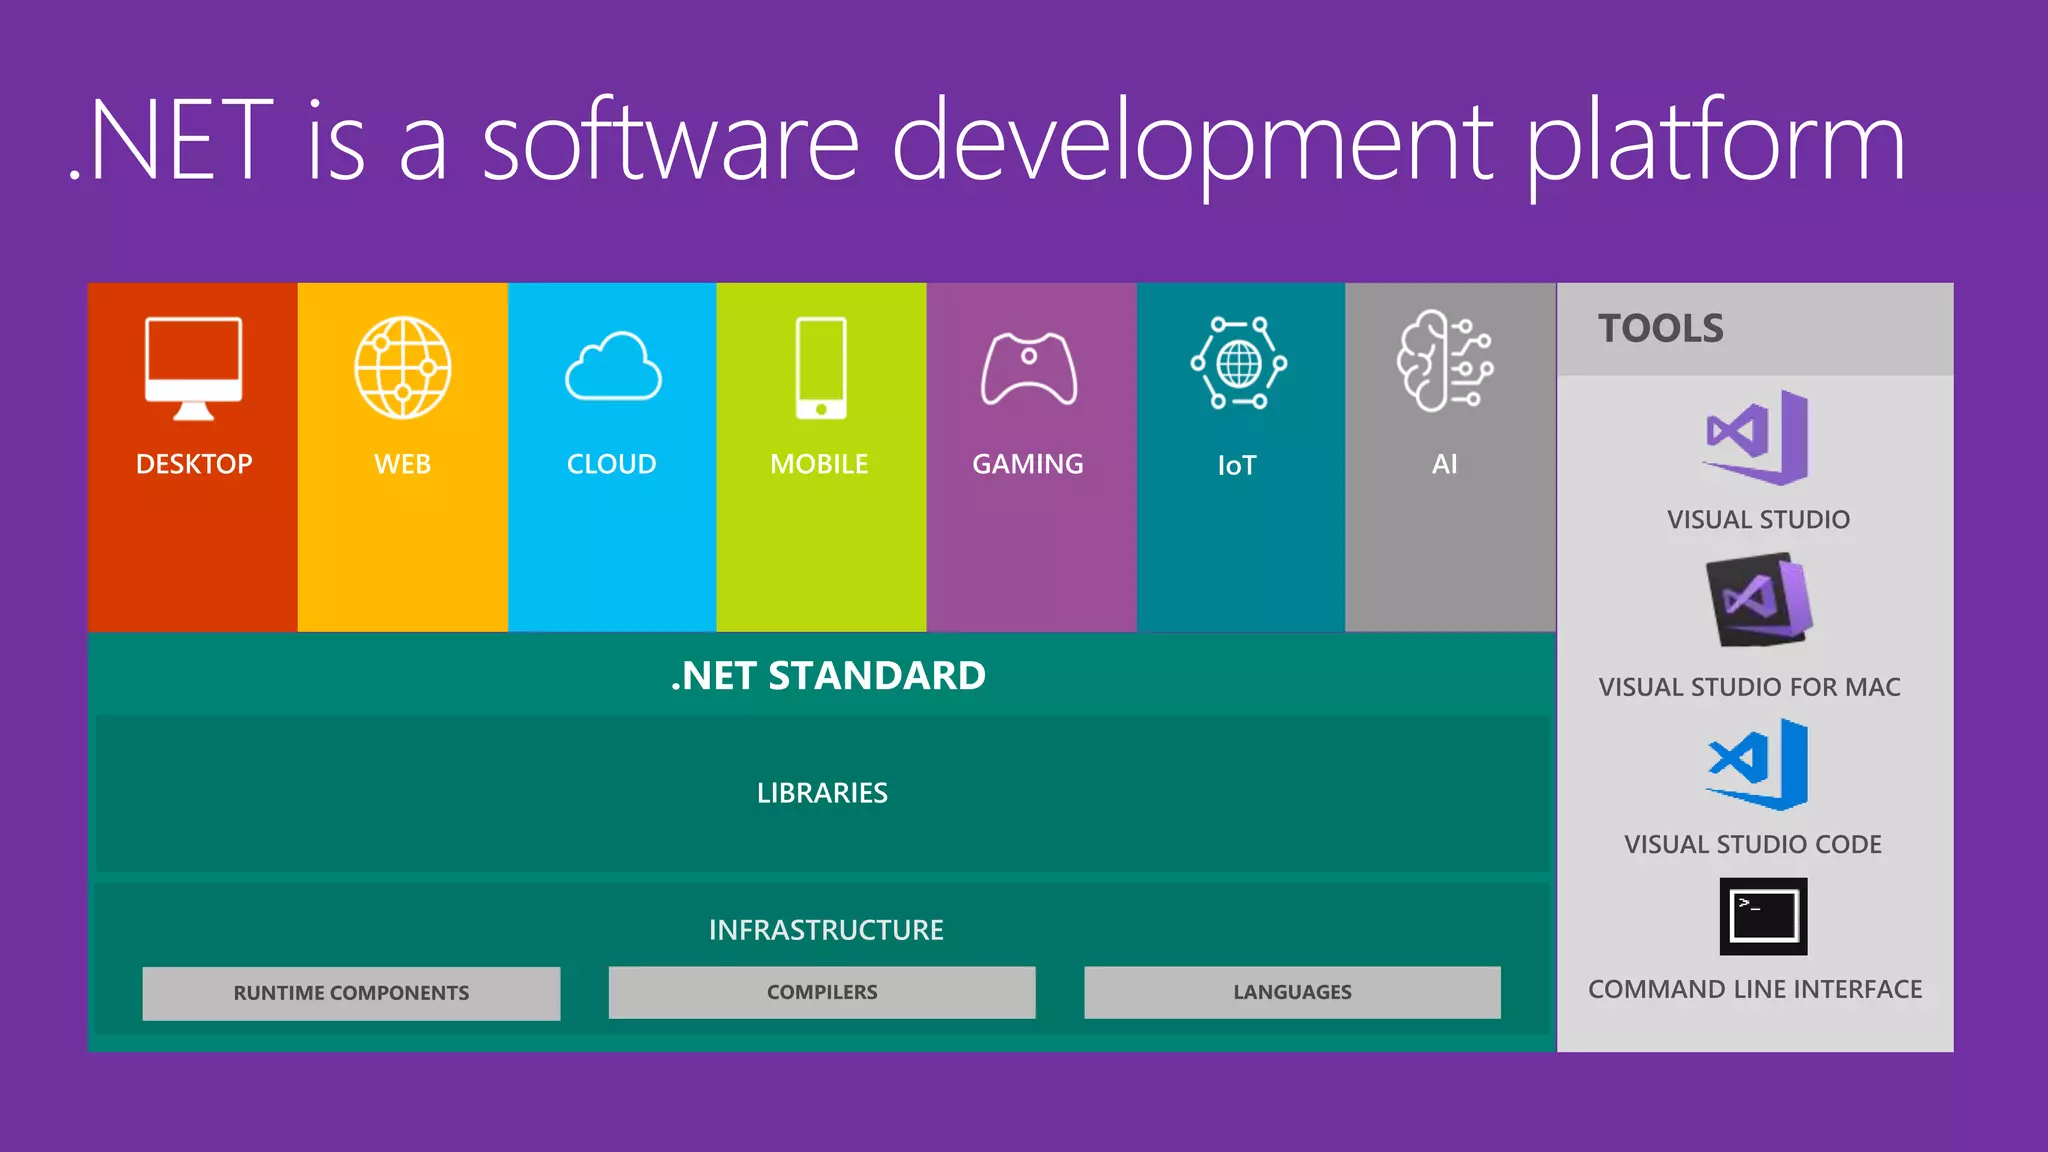Click the .NET Standard heading

pos(828,676)
